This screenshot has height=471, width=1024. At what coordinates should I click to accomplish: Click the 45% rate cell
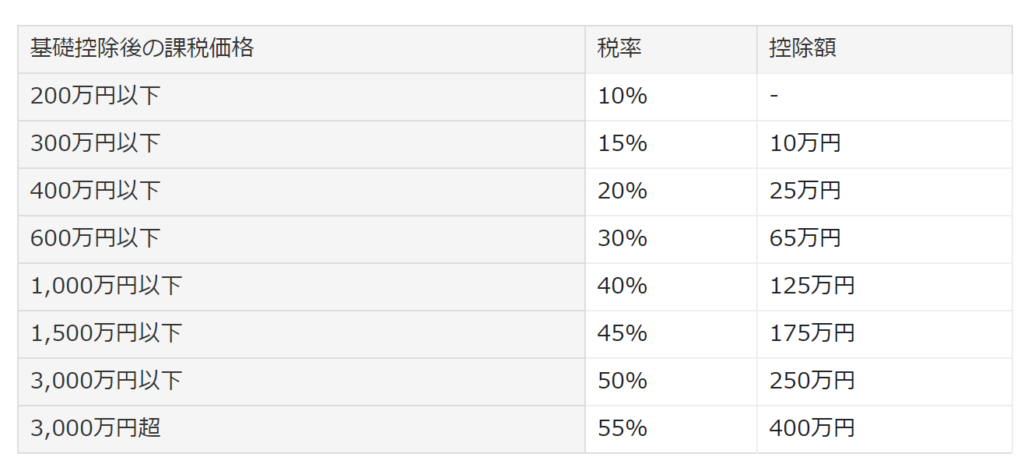[671, 334]
